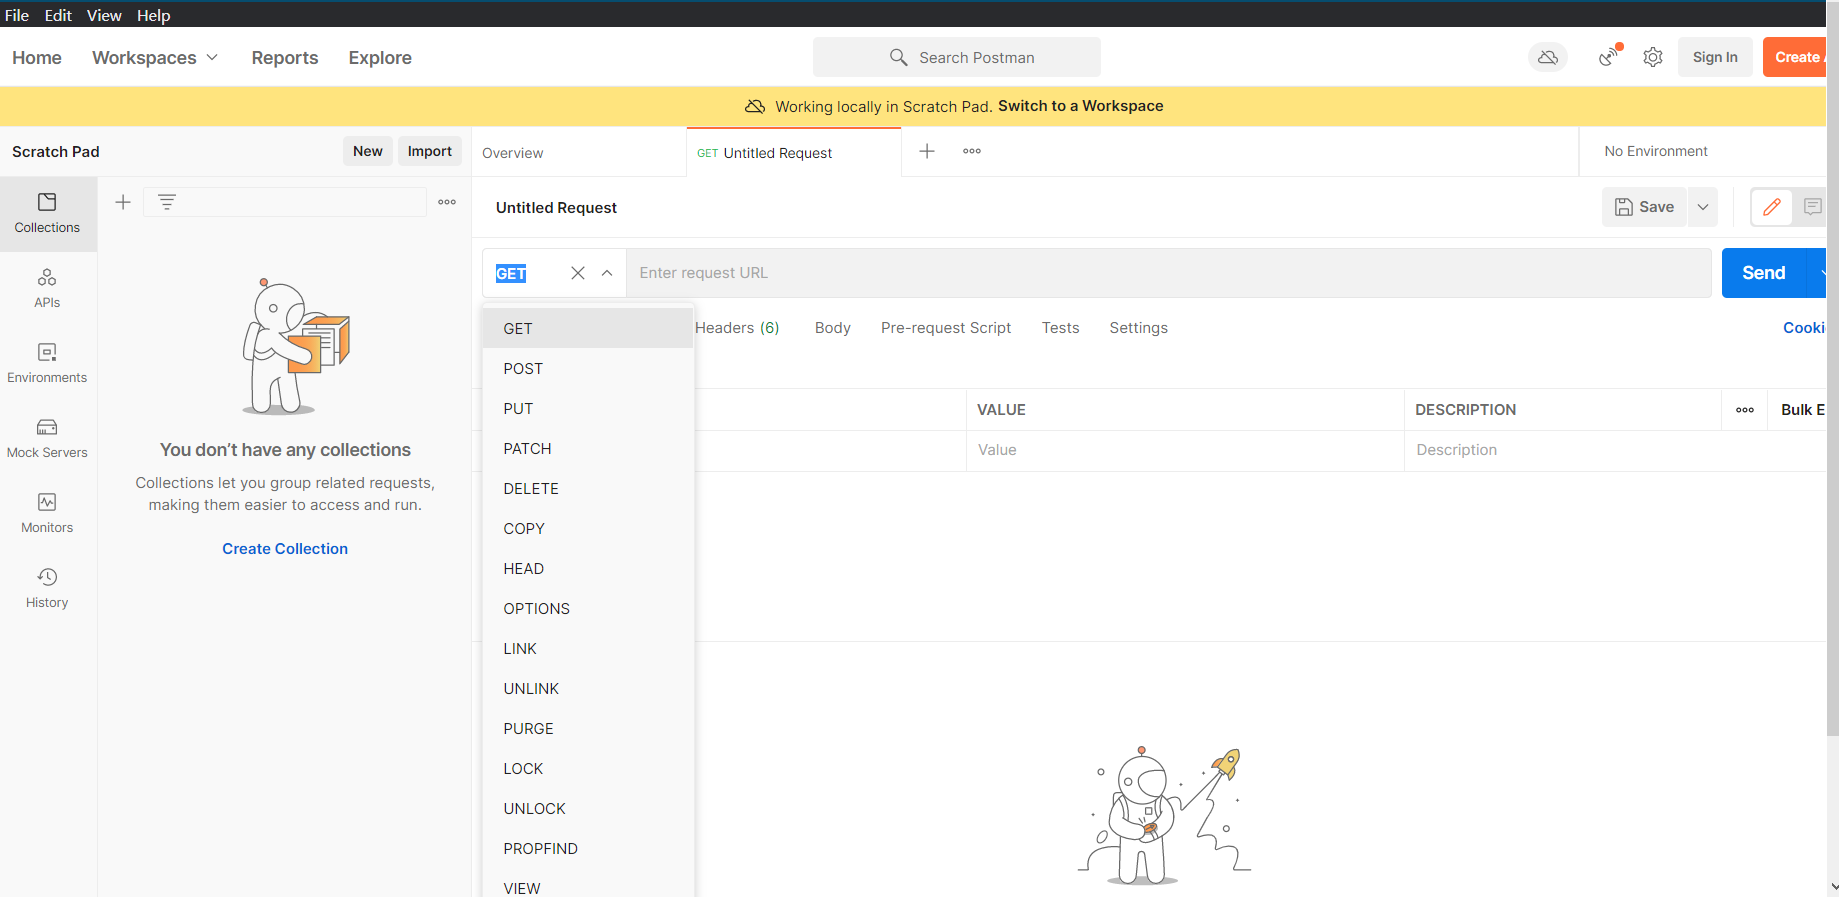The image size is (1839, 897).
Task: Click the cloud offline sync icon
Action: point(1548,57)
